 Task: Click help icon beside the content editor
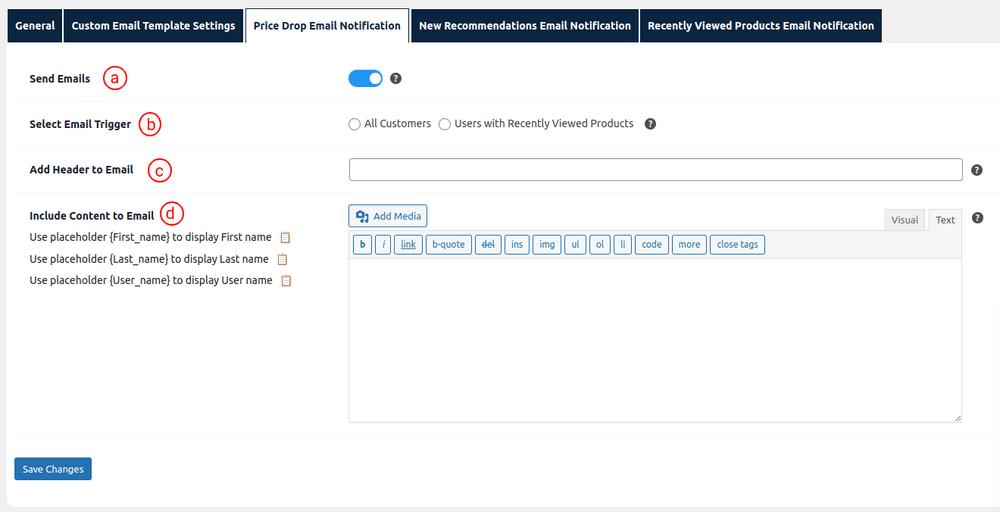tap(977, 218)
